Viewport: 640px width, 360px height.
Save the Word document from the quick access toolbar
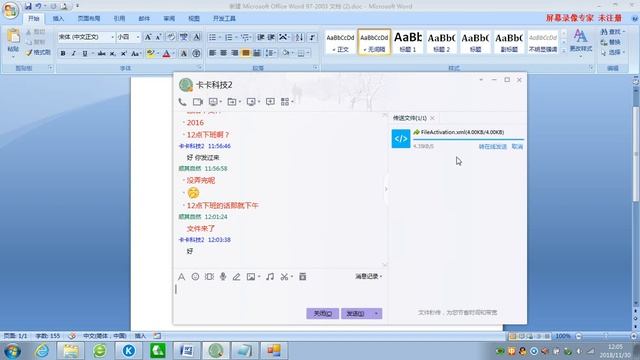pos(28,6)
